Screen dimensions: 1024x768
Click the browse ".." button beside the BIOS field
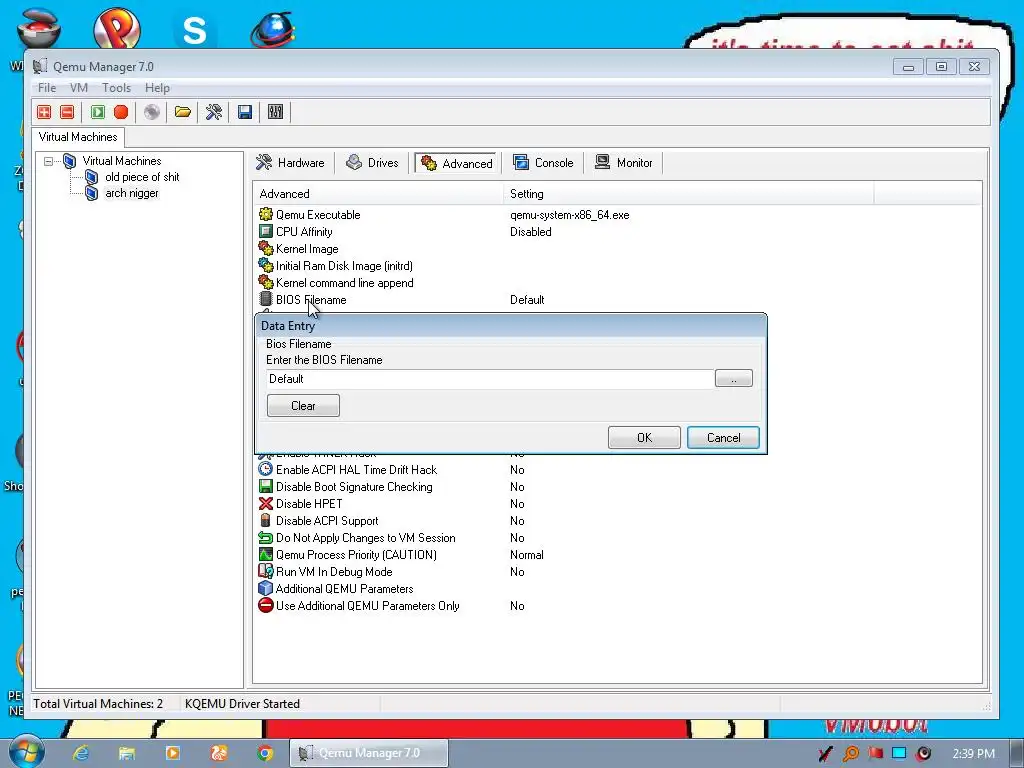click(733, 379)
